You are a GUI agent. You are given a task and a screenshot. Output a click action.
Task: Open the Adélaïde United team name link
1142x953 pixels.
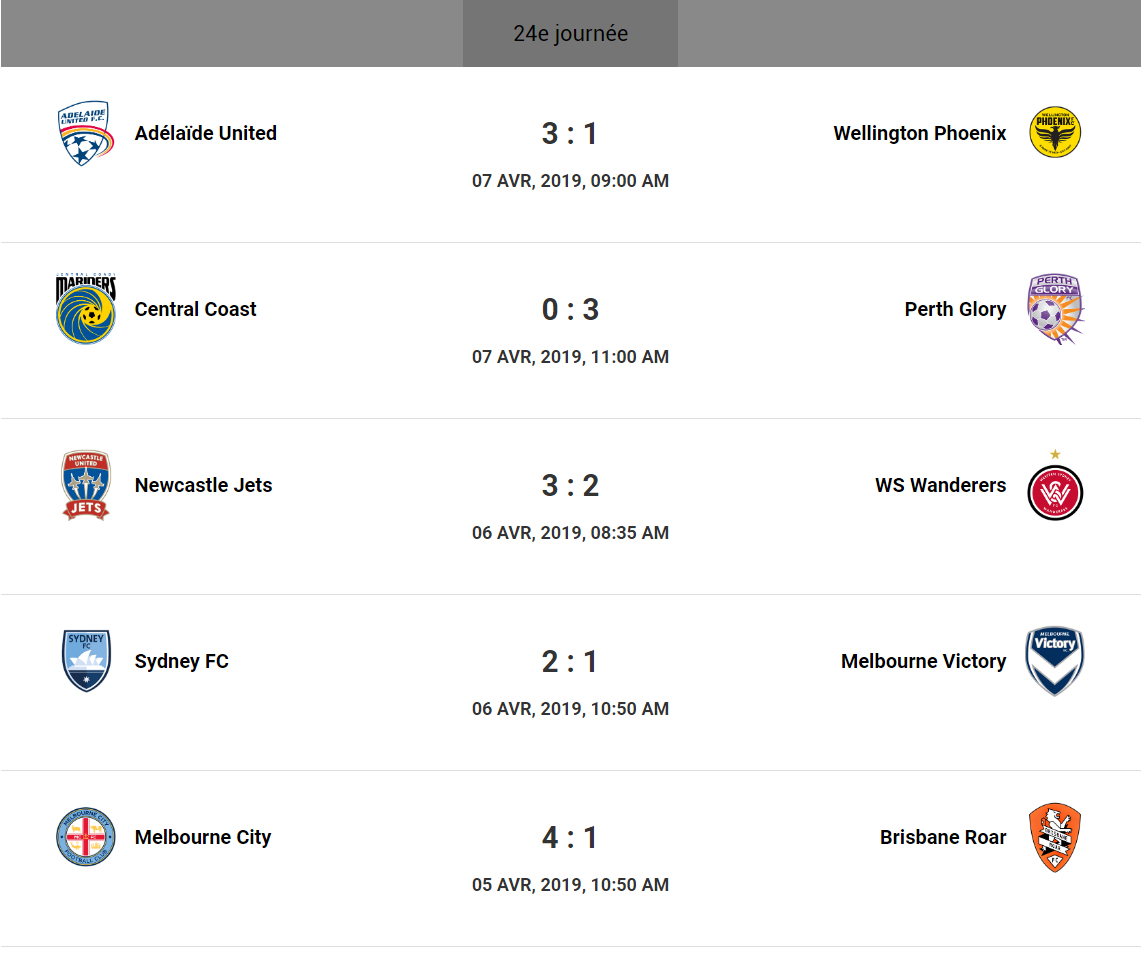click(x=206, y=133)
